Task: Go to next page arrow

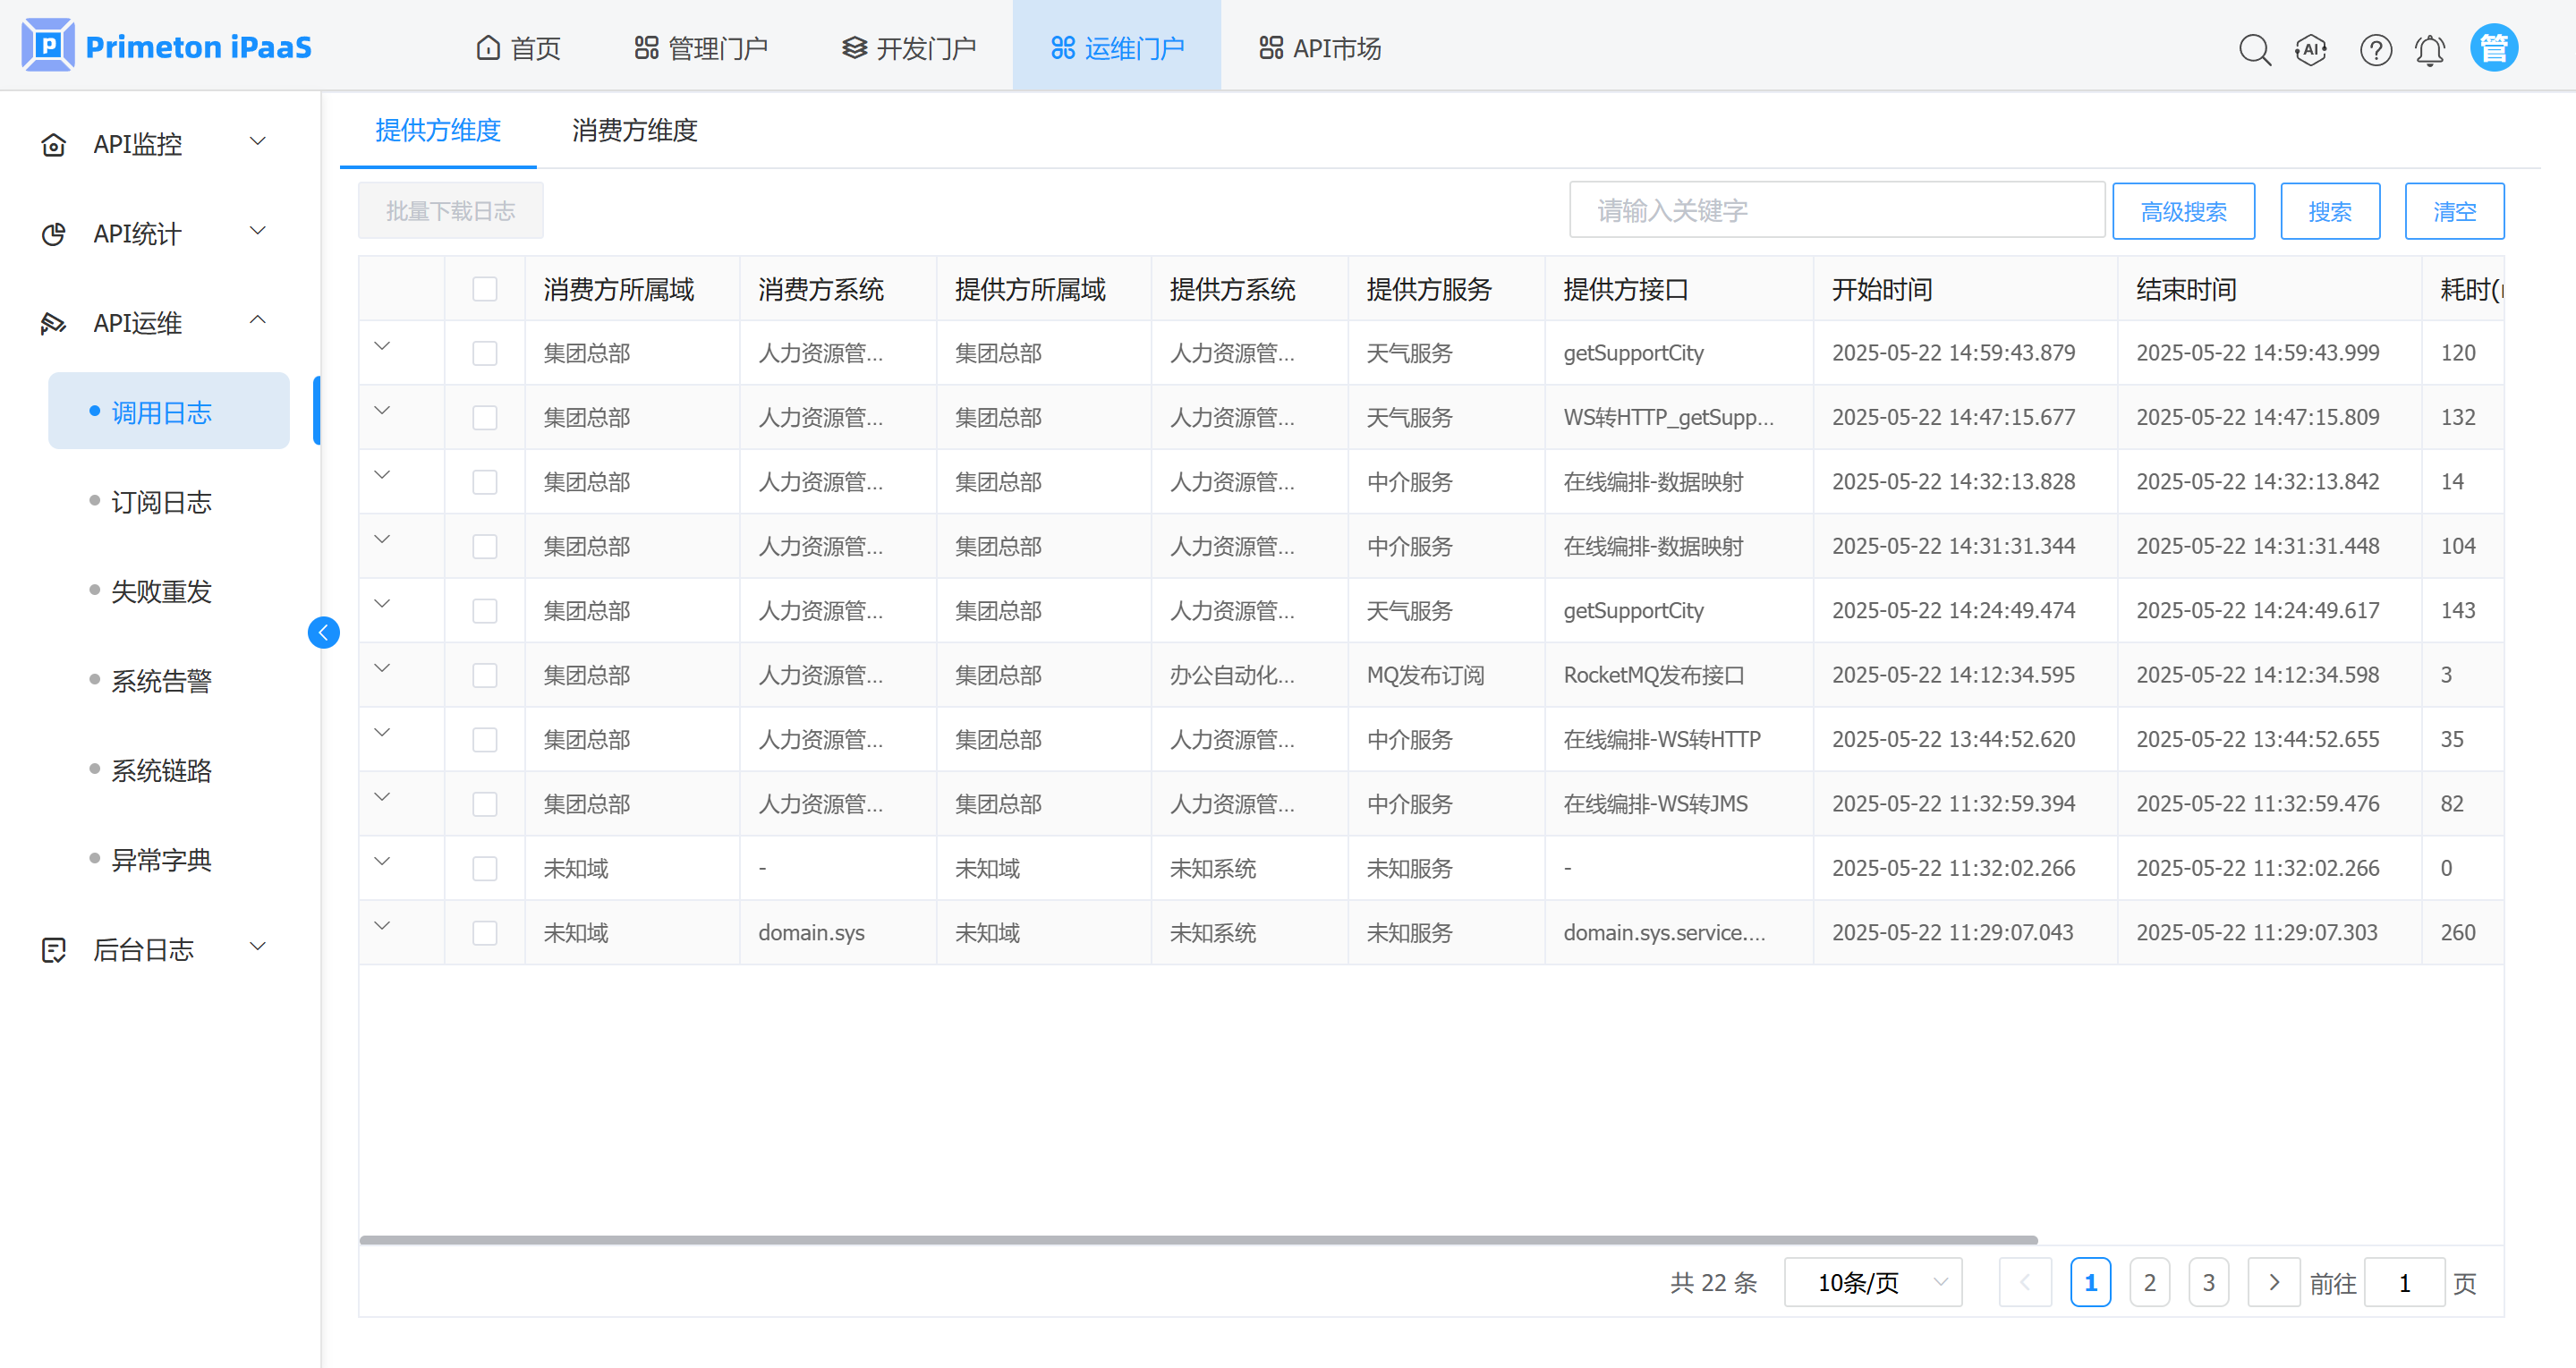Action: pos(2273,1282)
